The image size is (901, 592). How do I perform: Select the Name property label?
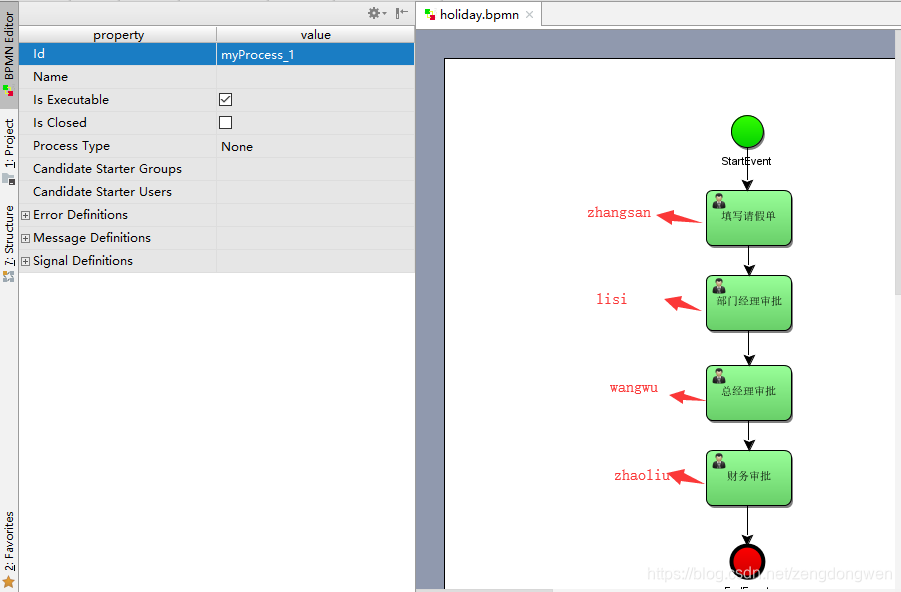tap(51, 77)
